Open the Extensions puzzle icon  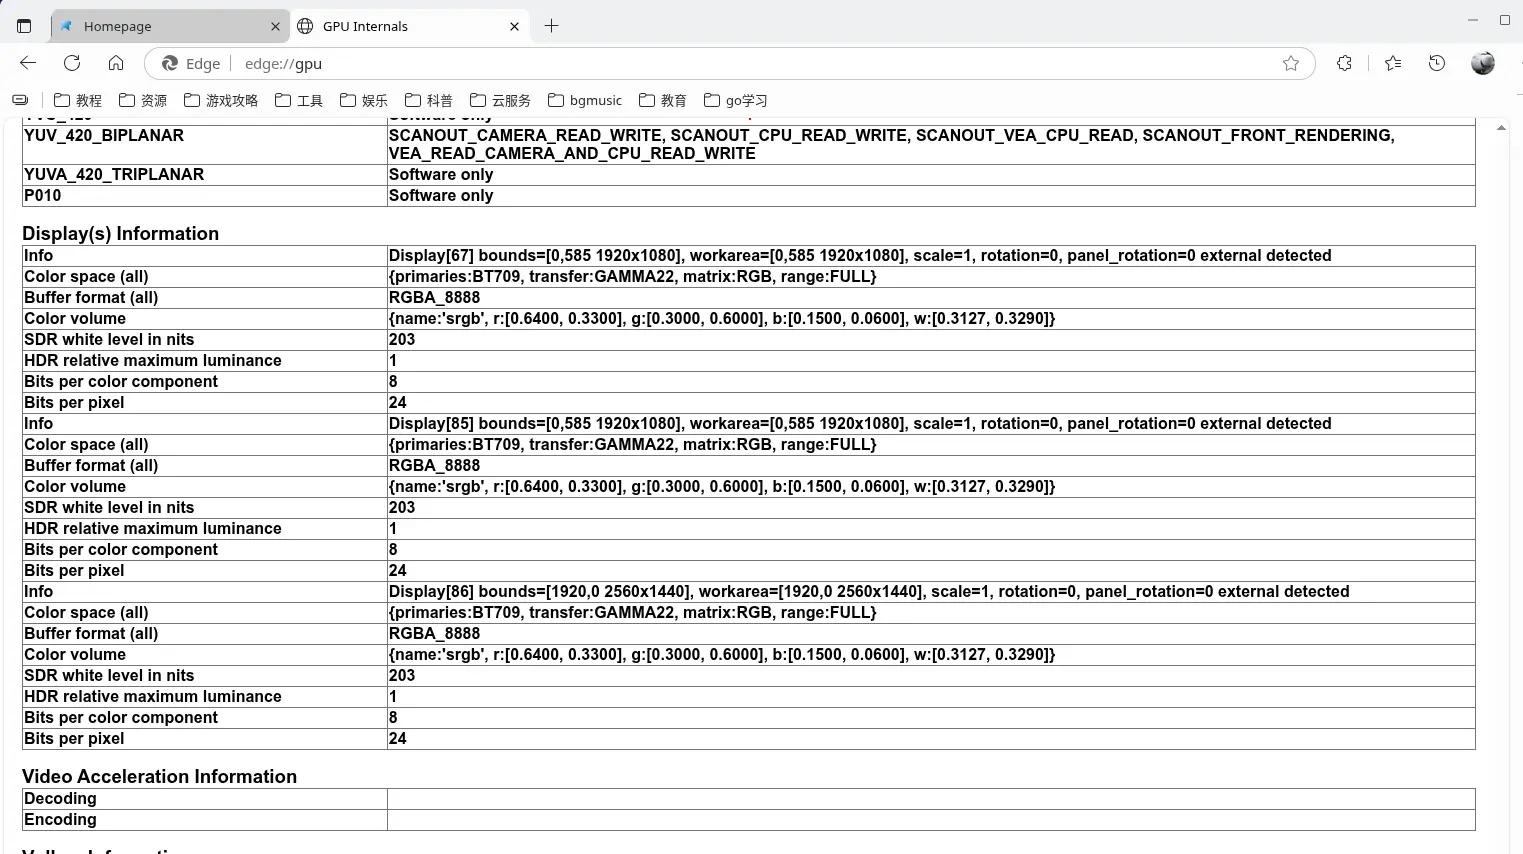[x=1344, y=63]
